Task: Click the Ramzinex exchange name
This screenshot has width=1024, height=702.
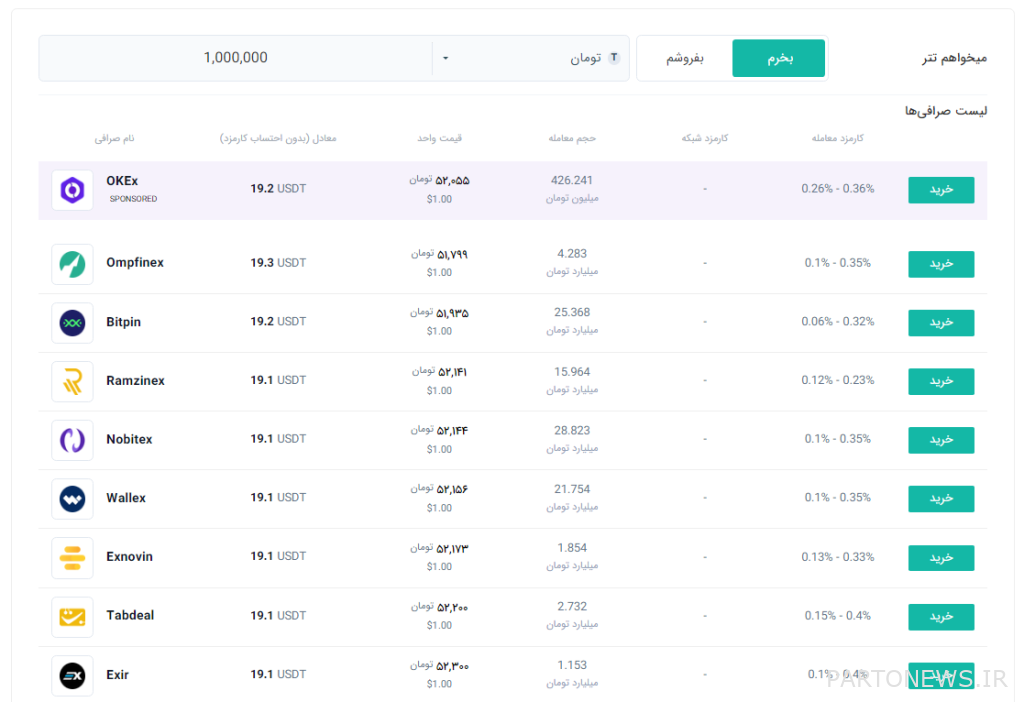Action: pos(135,381)
